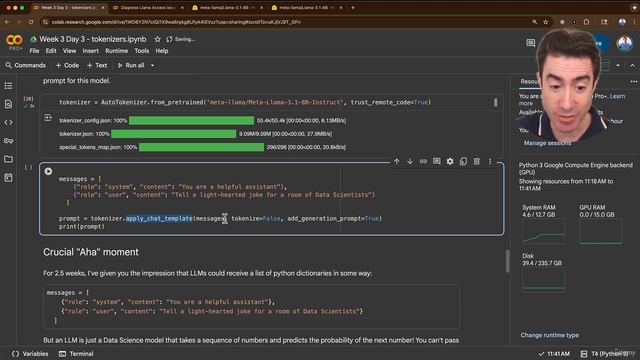This screenshot has height=360, width=640.
Task: Reload the browser page
Action: click(31, 22)
